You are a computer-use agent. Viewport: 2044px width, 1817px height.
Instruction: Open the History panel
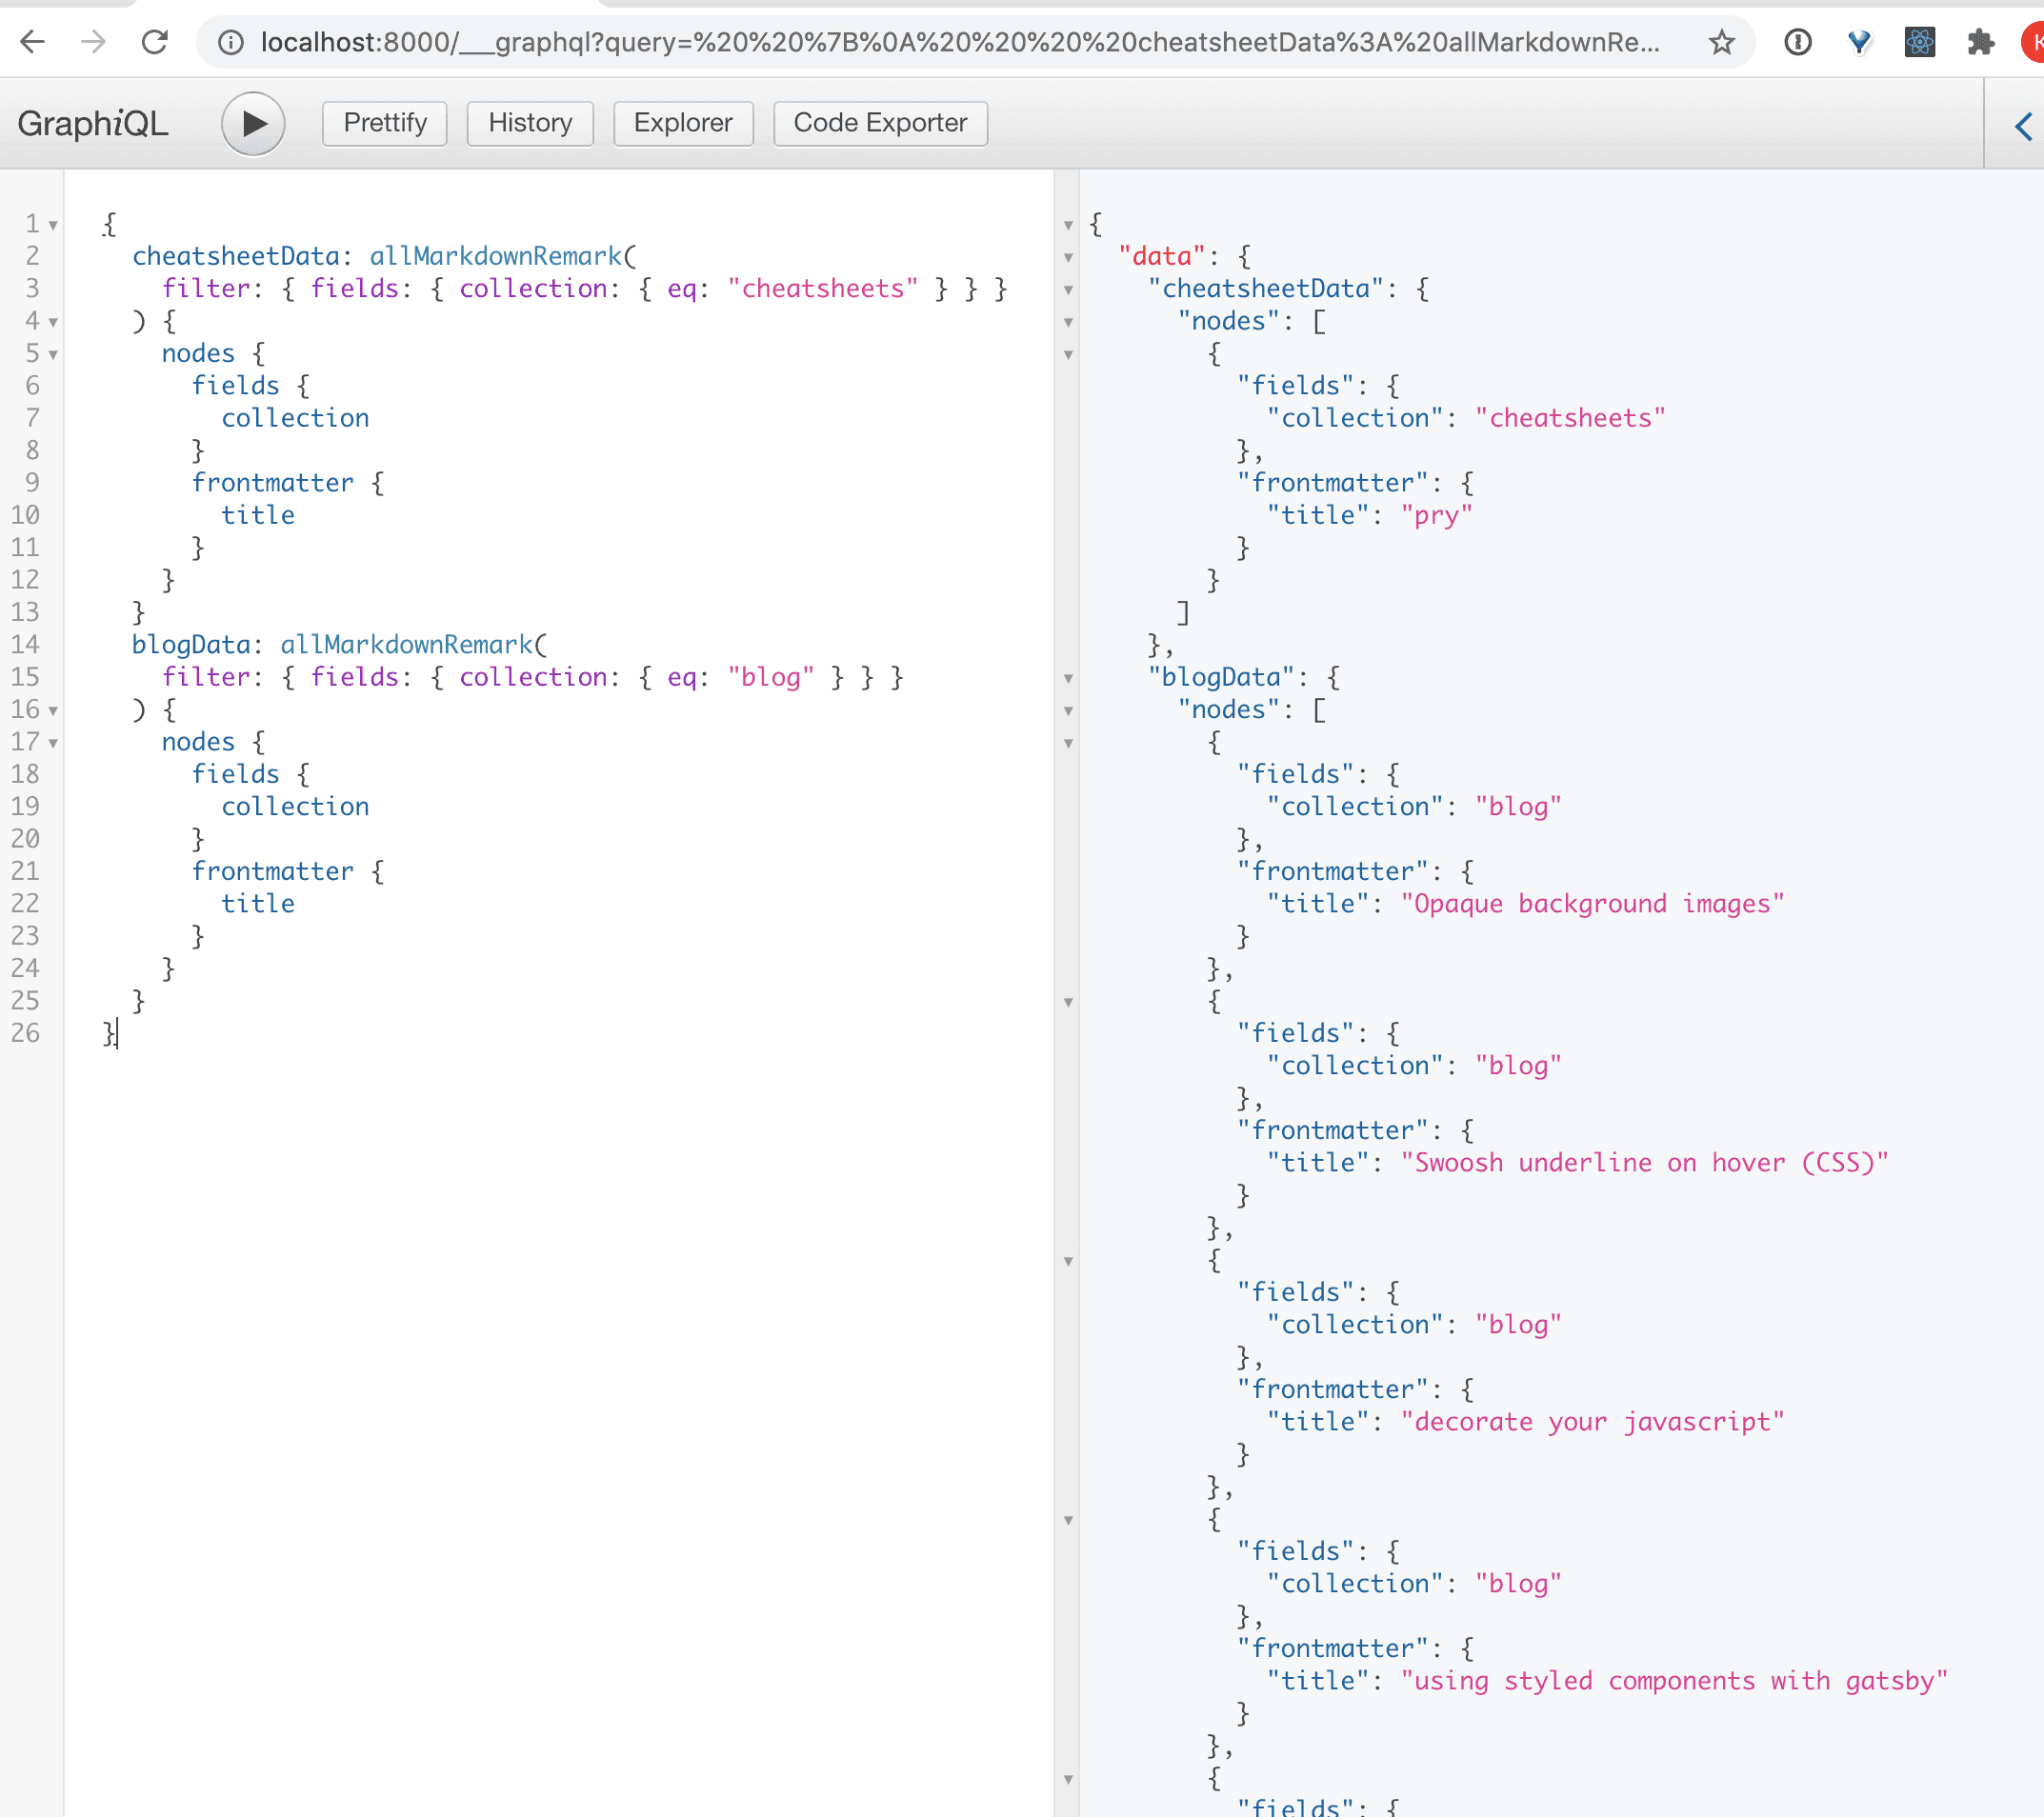coord(530,123)
